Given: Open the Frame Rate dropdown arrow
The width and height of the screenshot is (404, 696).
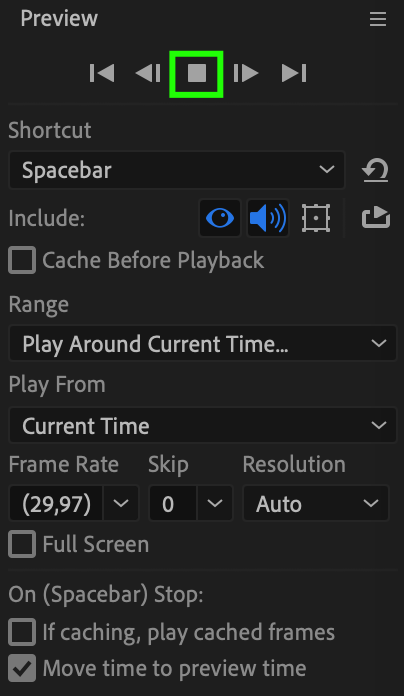Looking at the screenshot, I should pyautogui.click(x=121, y=503).
